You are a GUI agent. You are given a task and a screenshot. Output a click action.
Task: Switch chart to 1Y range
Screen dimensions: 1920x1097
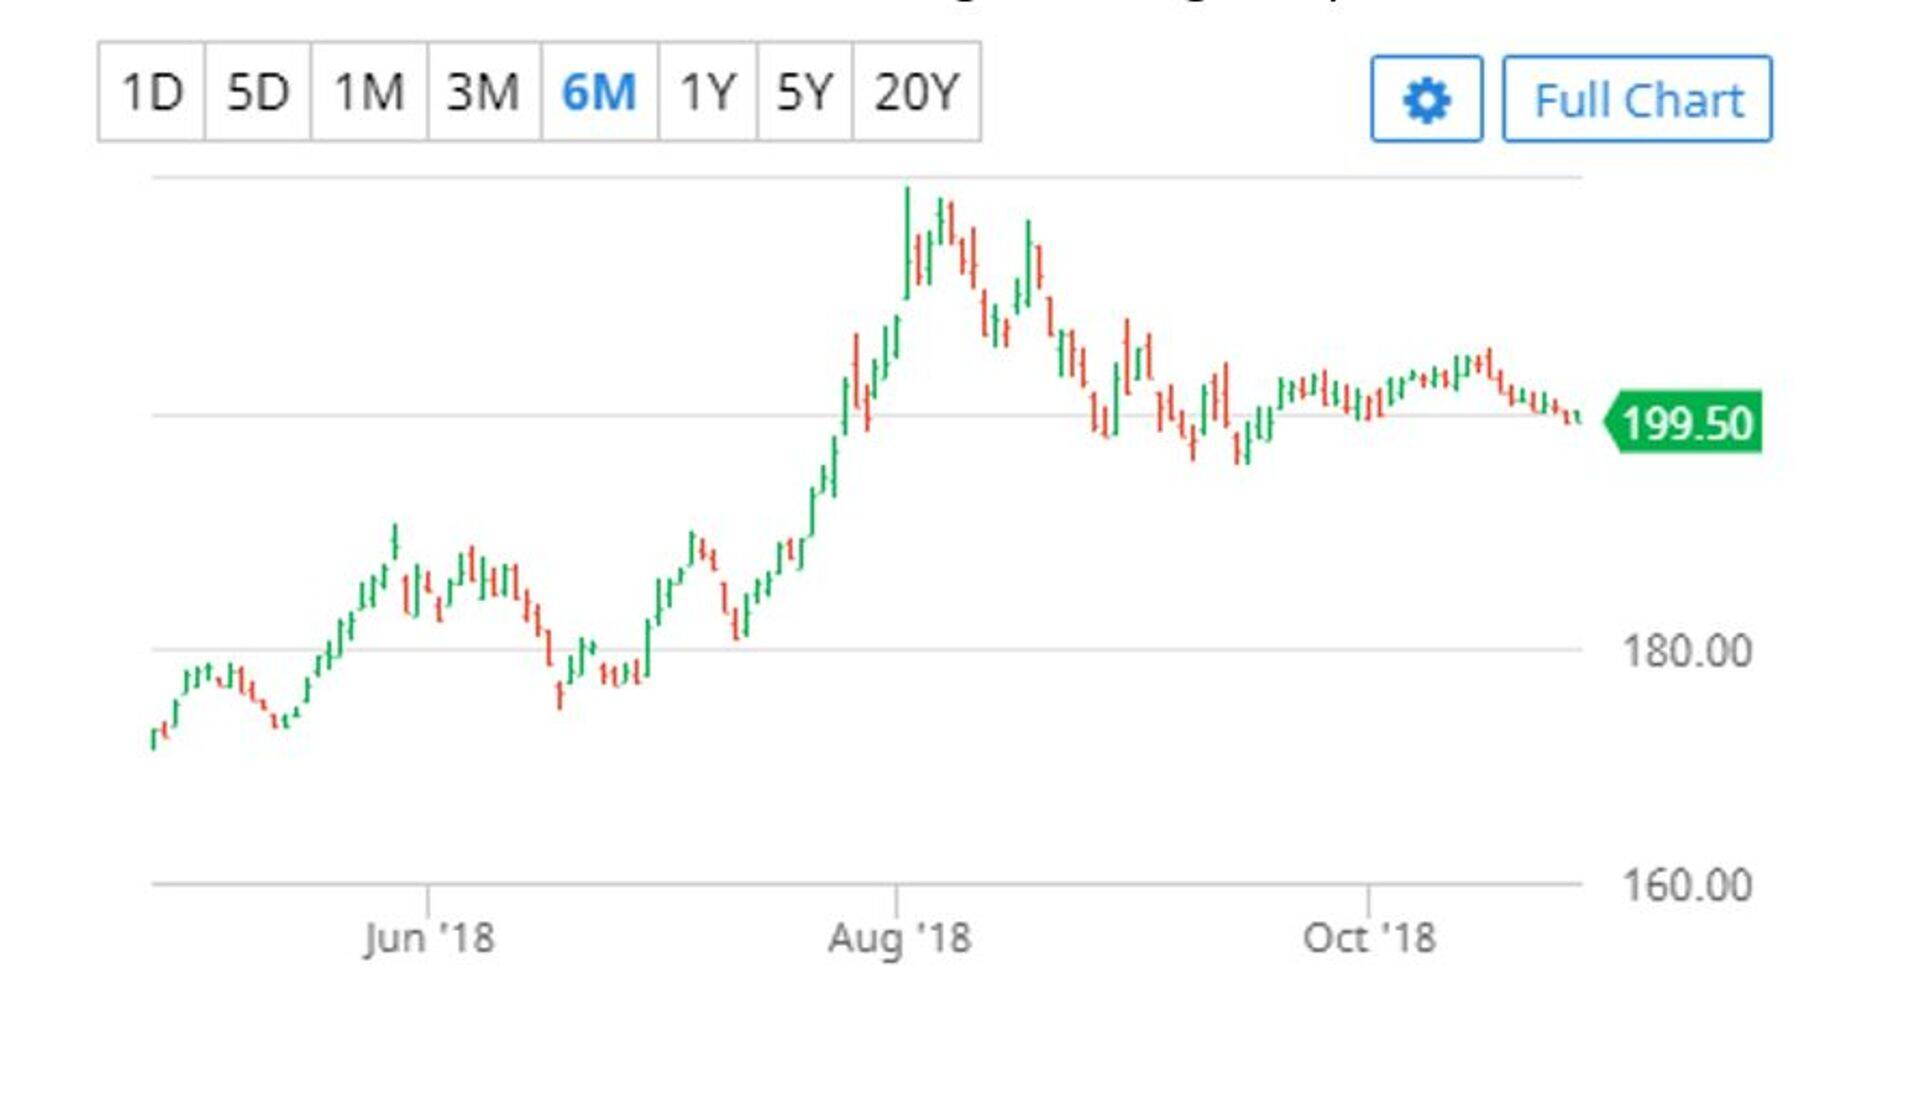[708, 92]
